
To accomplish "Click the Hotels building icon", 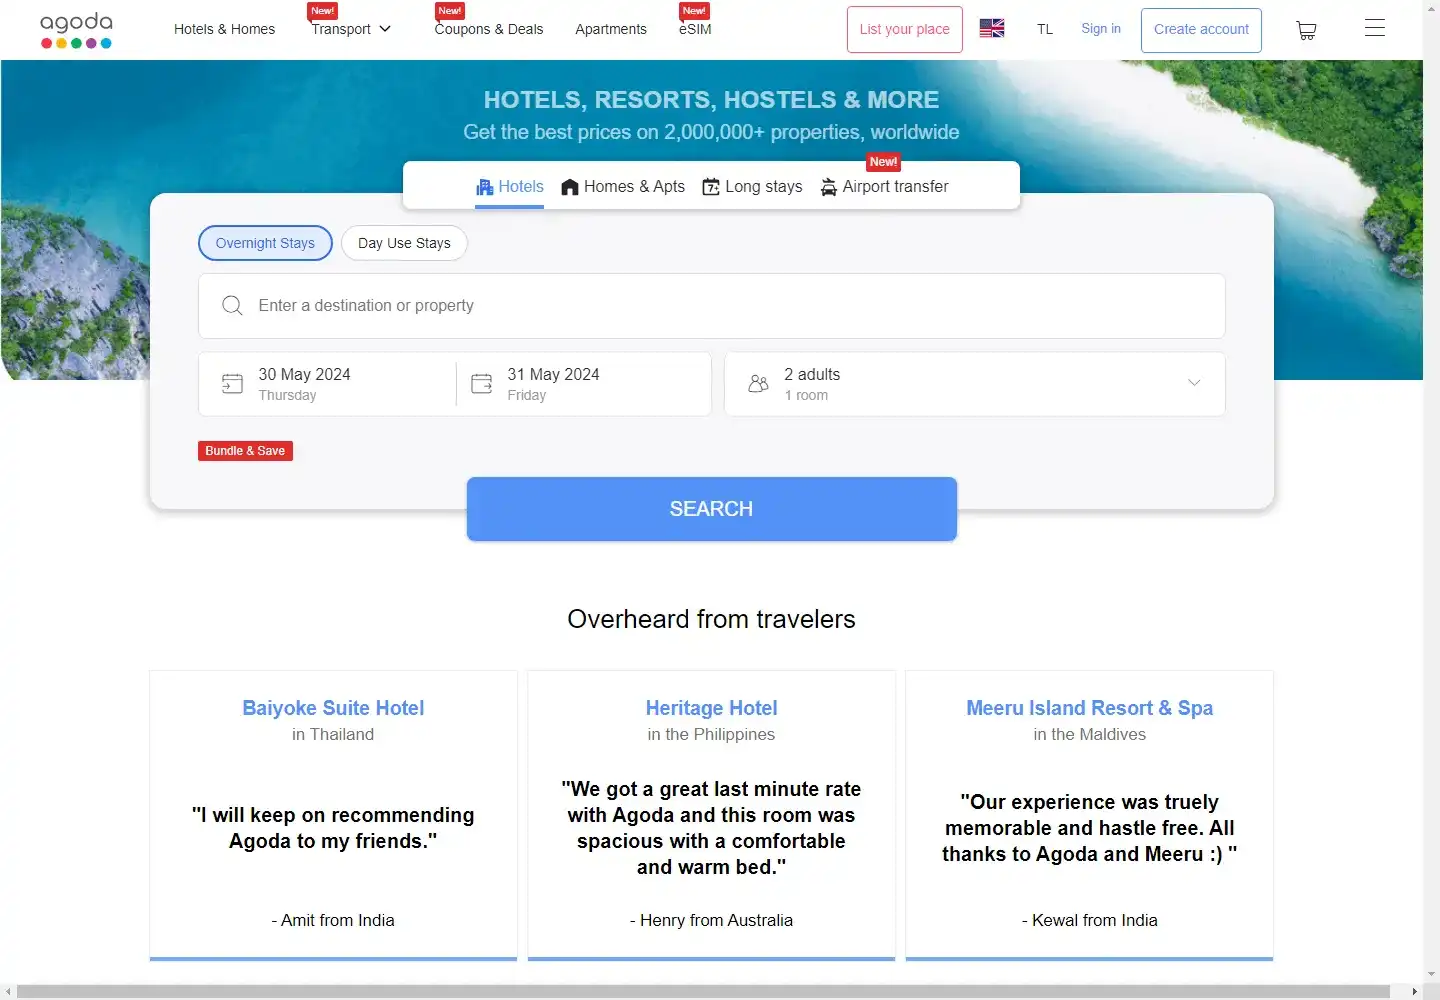I will pyautogui.click(x=485, y=187).
